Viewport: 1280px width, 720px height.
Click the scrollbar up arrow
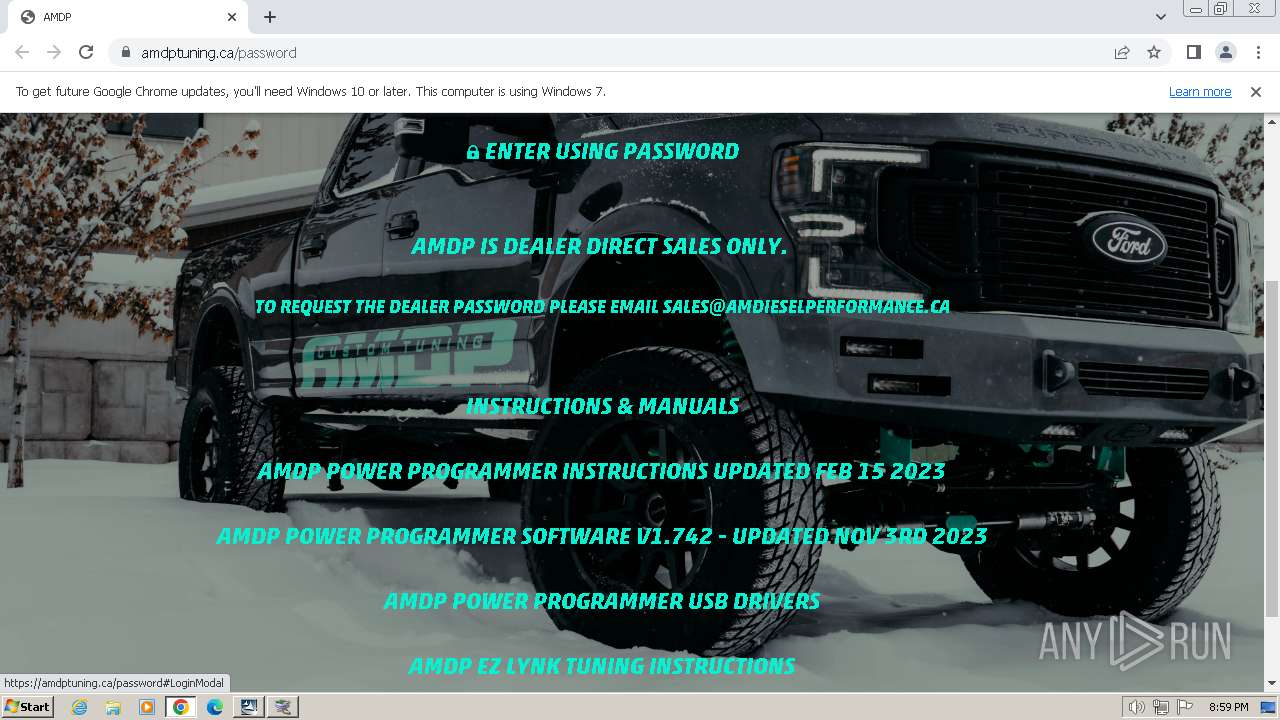[x=1272, y=121]
